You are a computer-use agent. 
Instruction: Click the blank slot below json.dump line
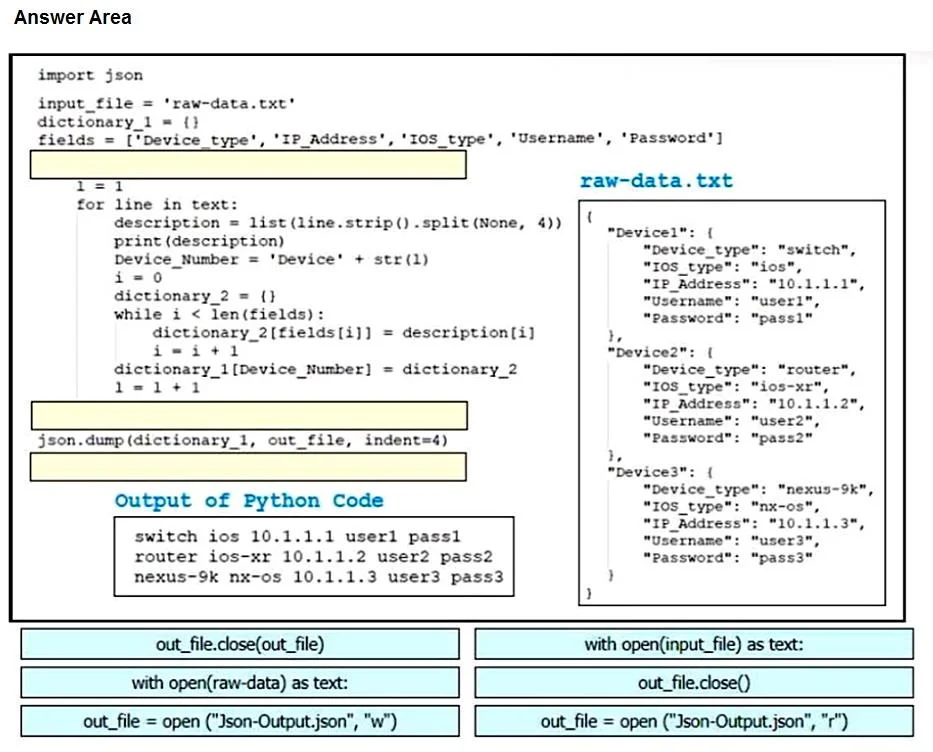(x=248, y=466)
